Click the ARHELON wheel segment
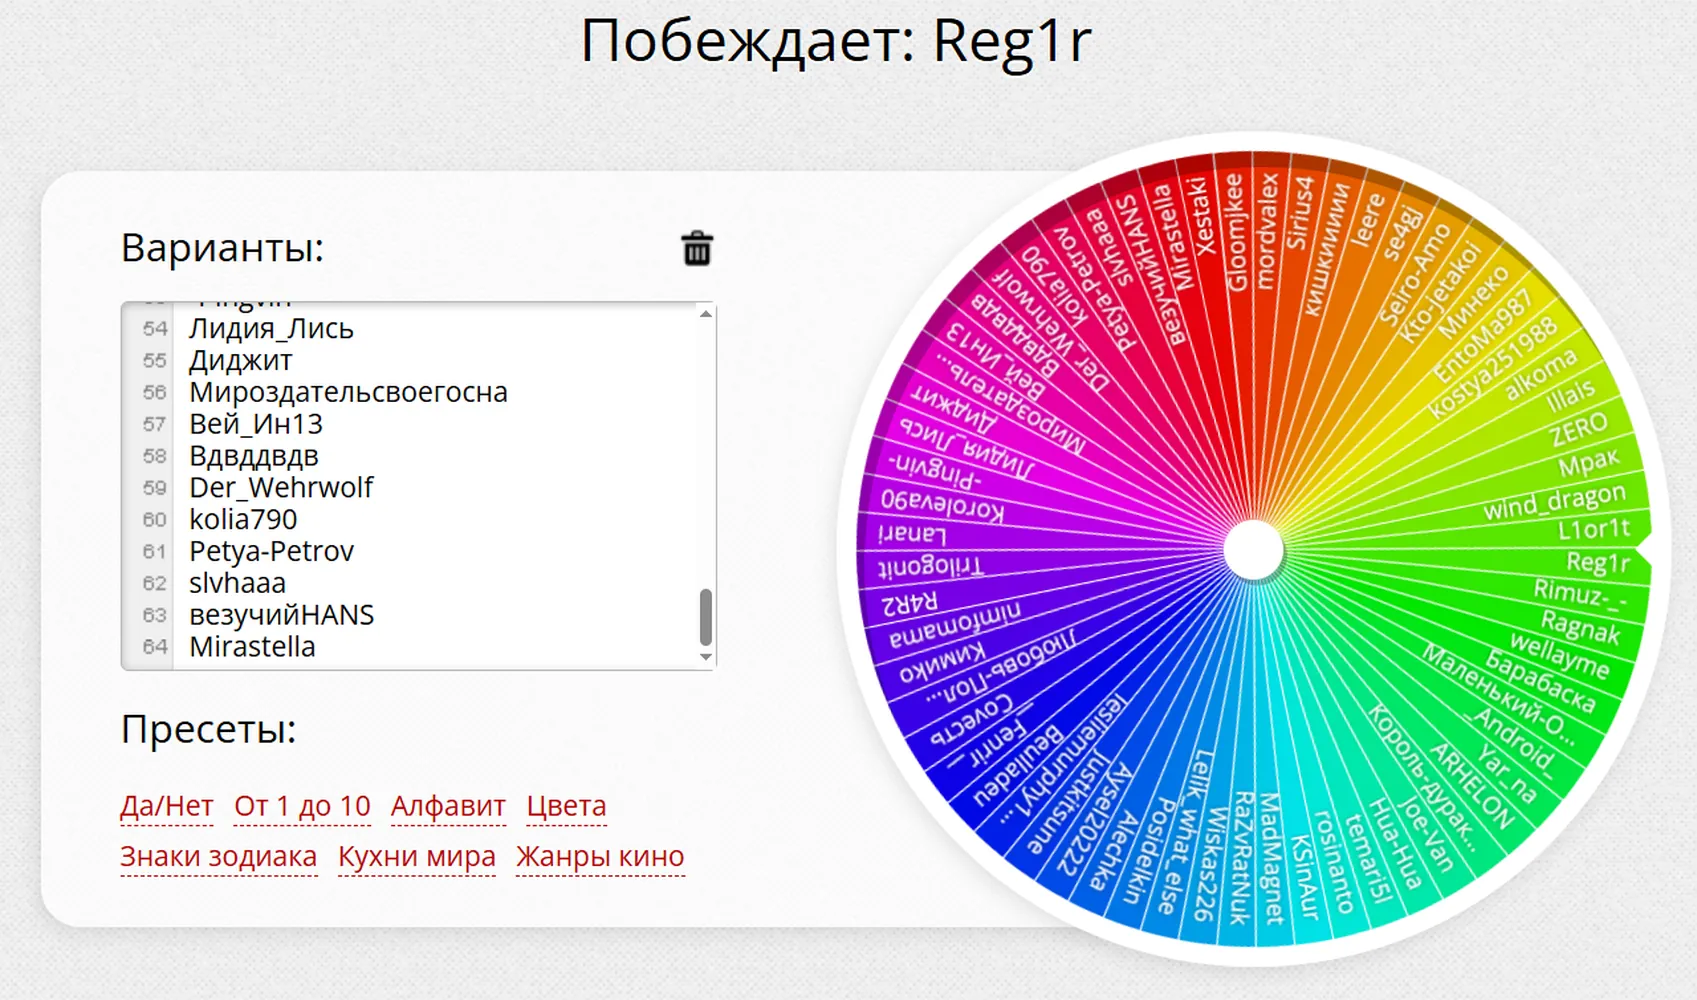Screen dimensions: 1697x1000 (1472, 786)
